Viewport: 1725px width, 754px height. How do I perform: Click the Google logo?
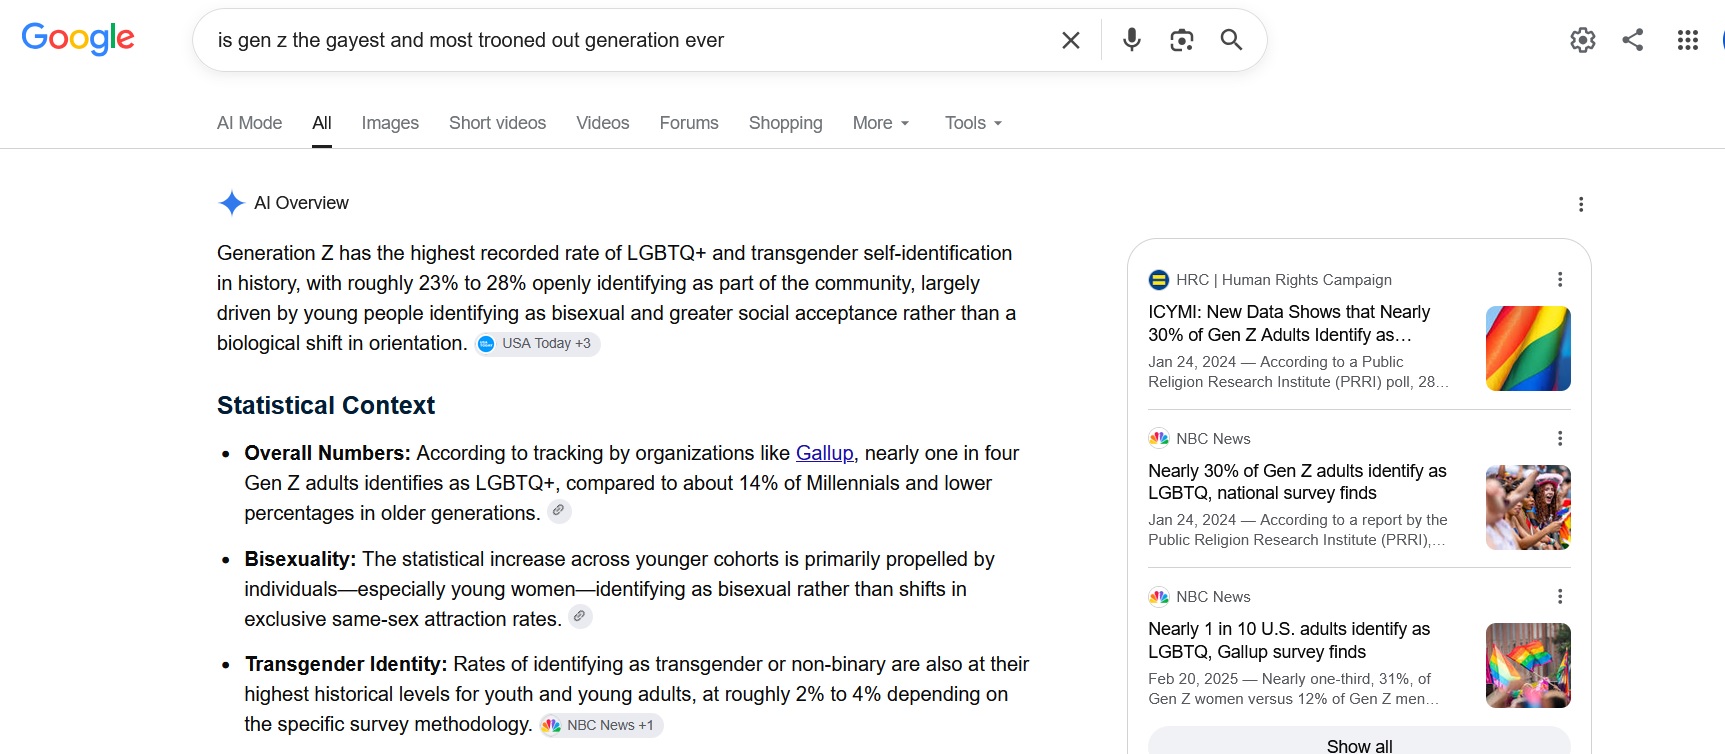pyautogui.click(x=78, y=39)
